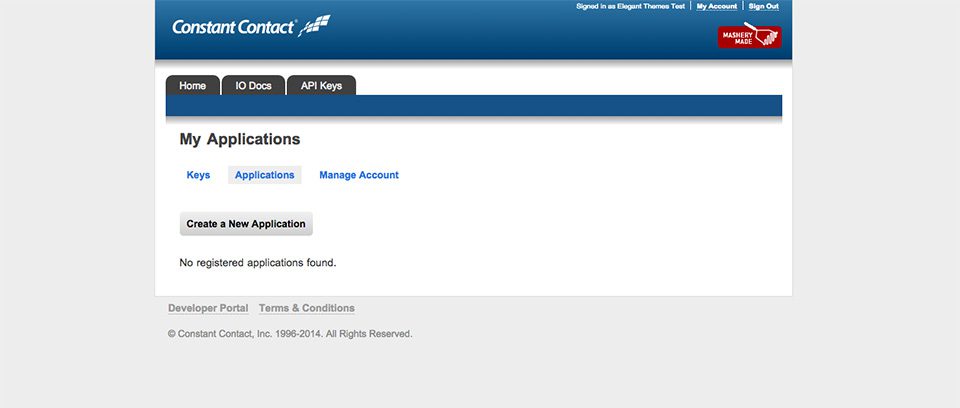This screenshot has width=960, height=408.
Task: Visit the Developer Portal footer link
Action: pos(208,308)
